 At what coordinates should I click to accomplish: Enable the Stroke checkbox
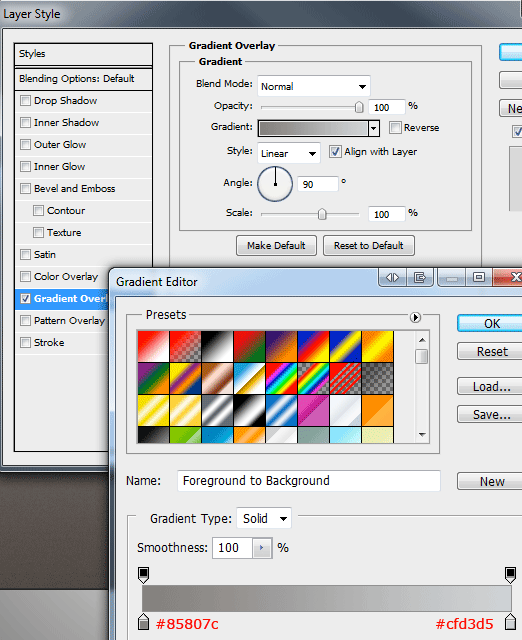pyautogui.click(x=25, y=343)
